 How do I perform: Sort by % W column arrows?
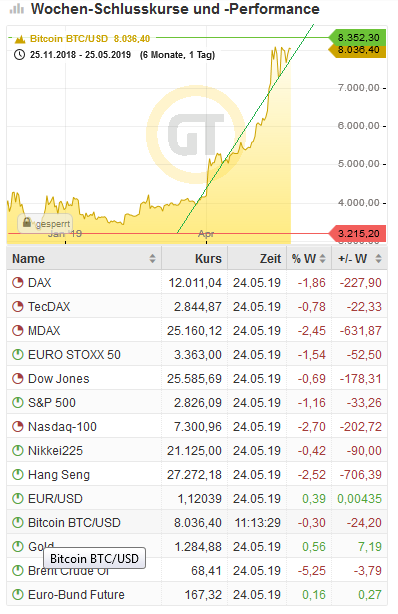click(322, 258)
